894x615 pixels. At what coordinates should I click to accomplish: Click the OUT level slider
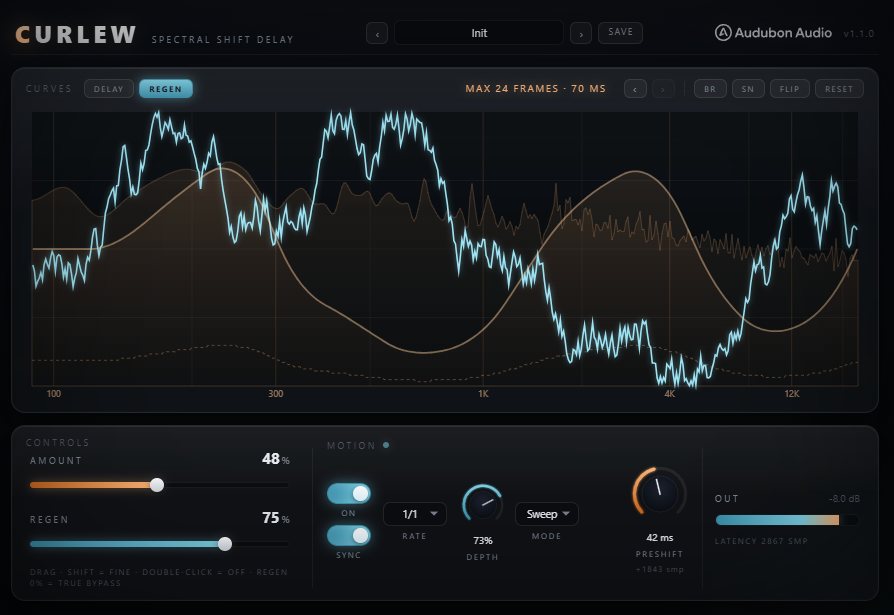point(787,520)
